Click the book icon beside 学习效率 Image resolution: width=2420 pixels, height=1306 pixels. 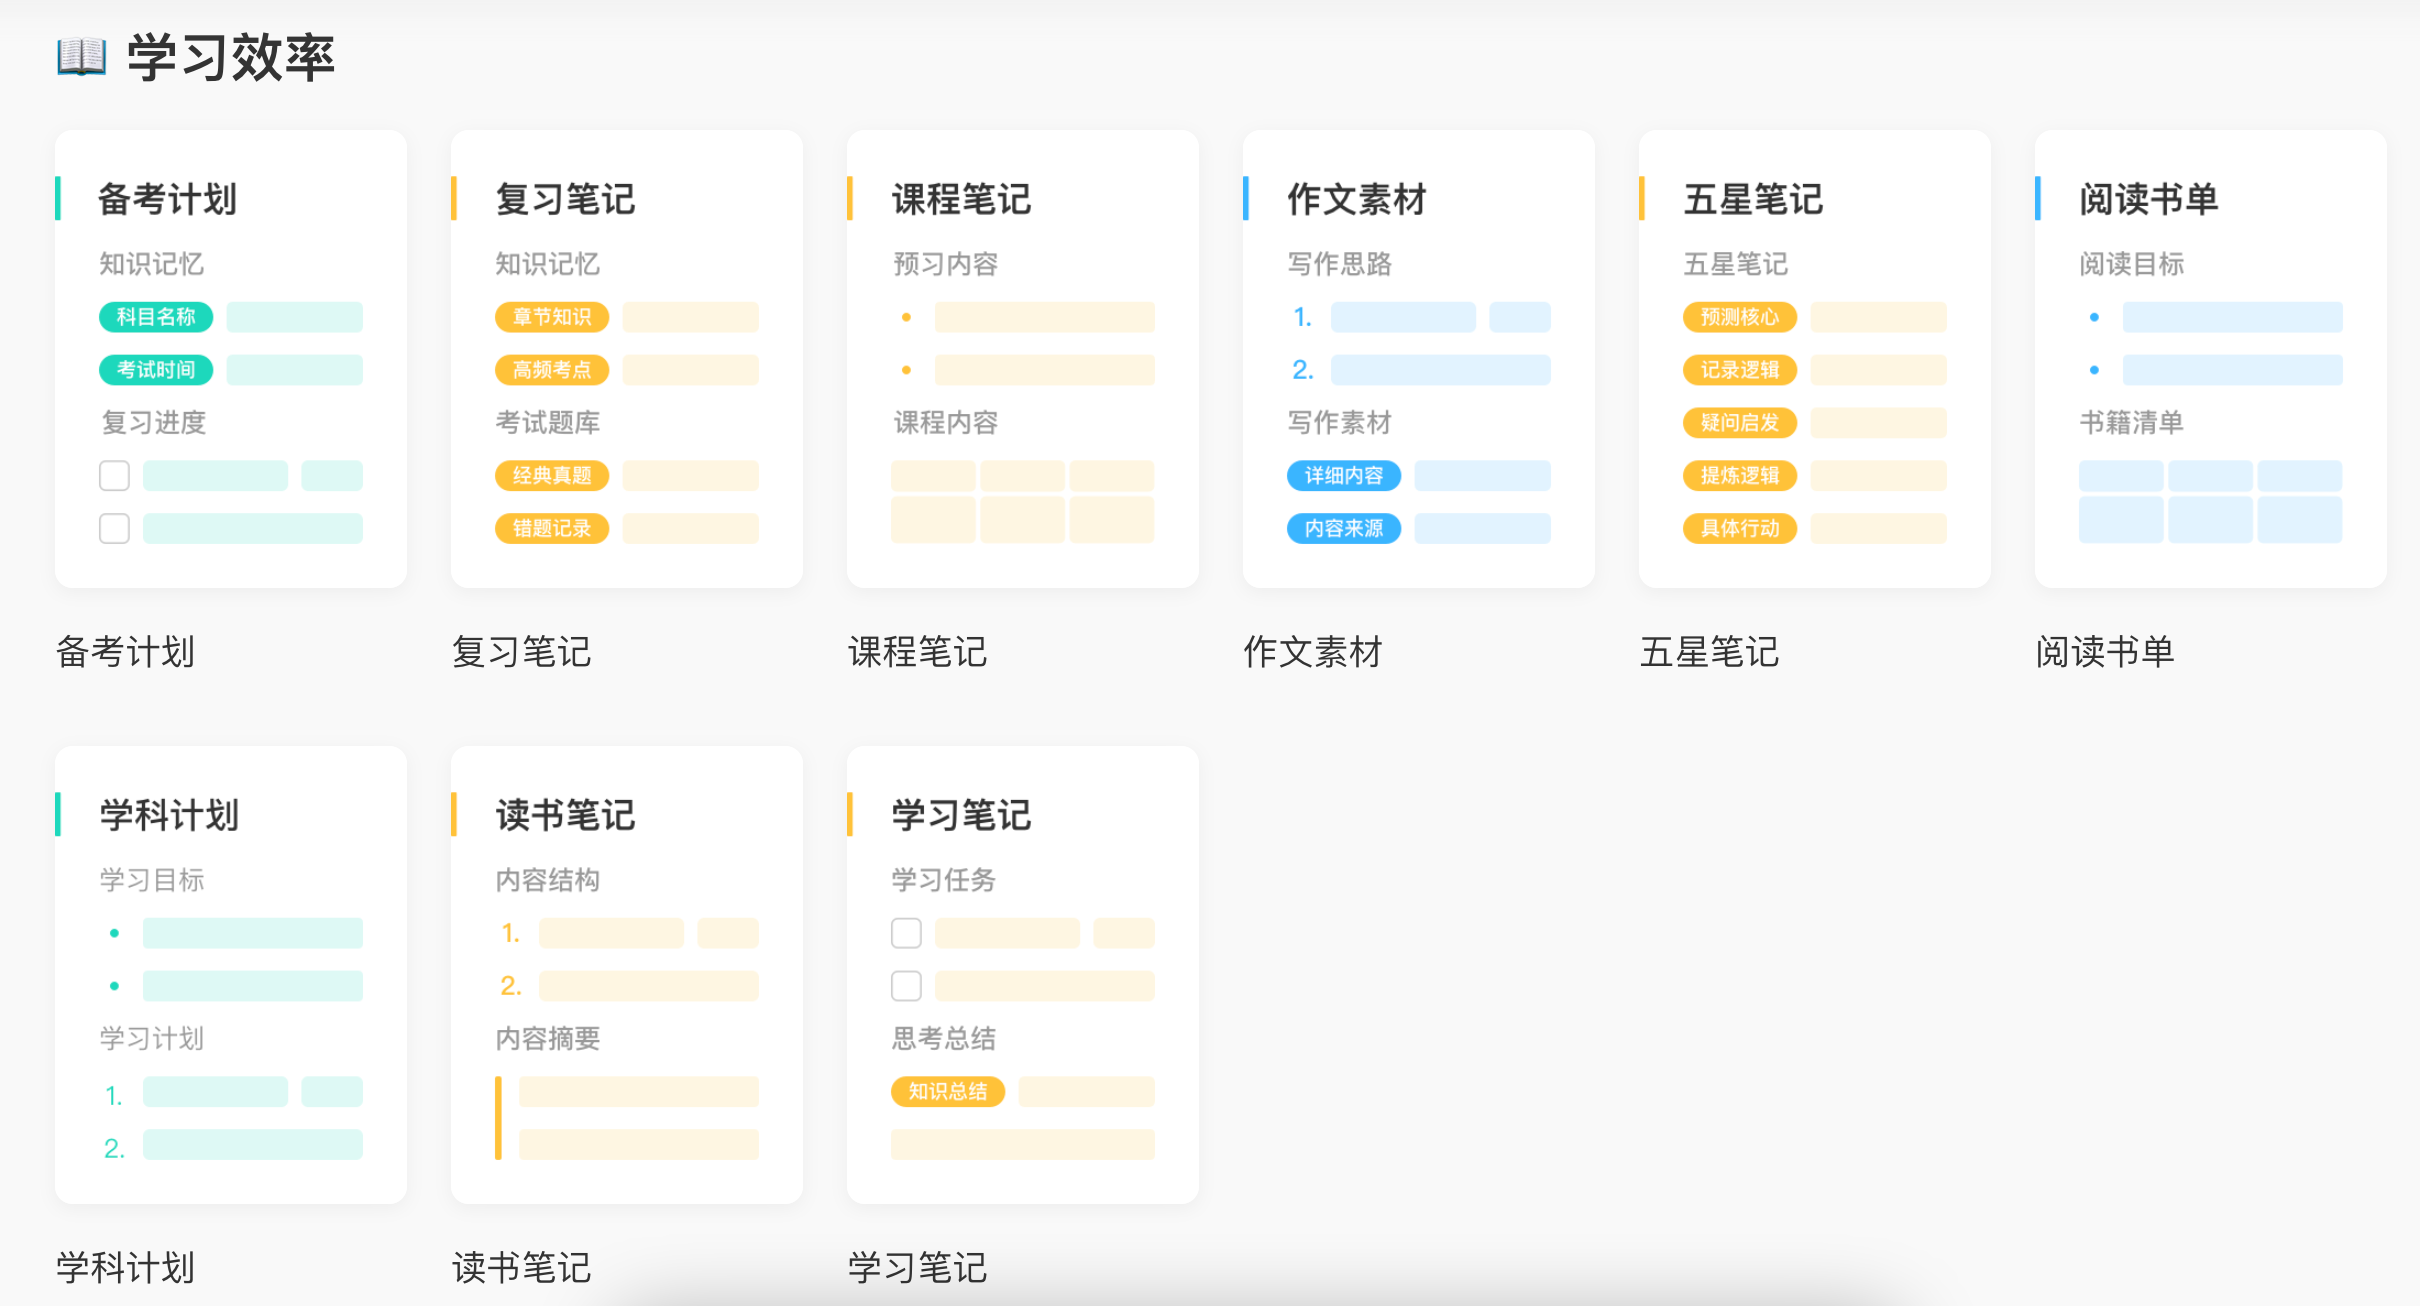click(81, 56)
